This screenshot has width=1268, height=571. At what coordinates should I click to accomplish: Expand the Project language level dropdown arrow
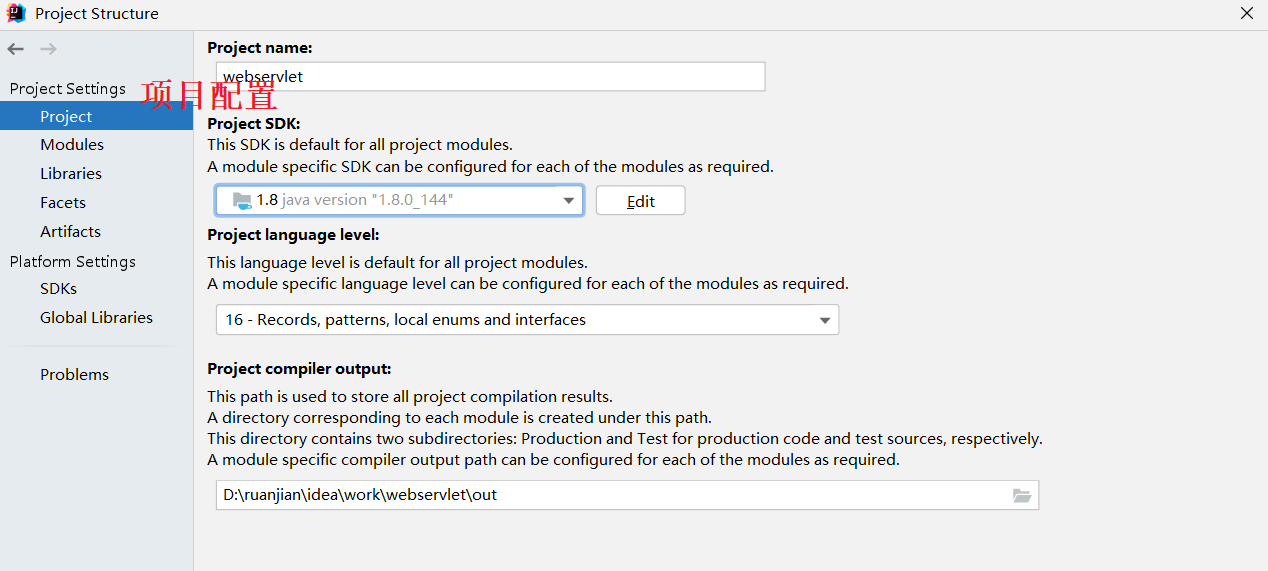pos(825,321)
